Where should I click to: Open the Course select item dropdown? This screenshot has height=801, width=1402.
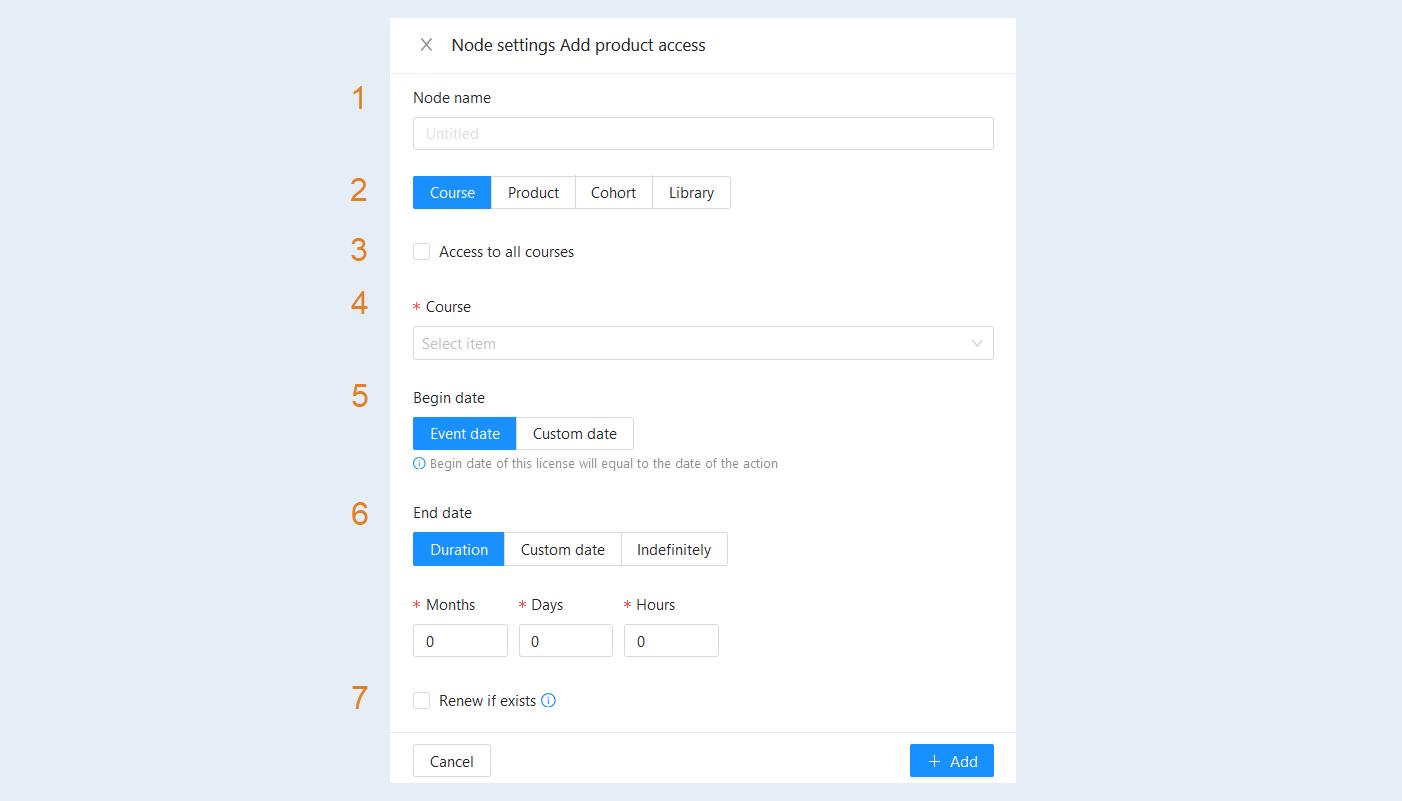(x=703, y=343)
